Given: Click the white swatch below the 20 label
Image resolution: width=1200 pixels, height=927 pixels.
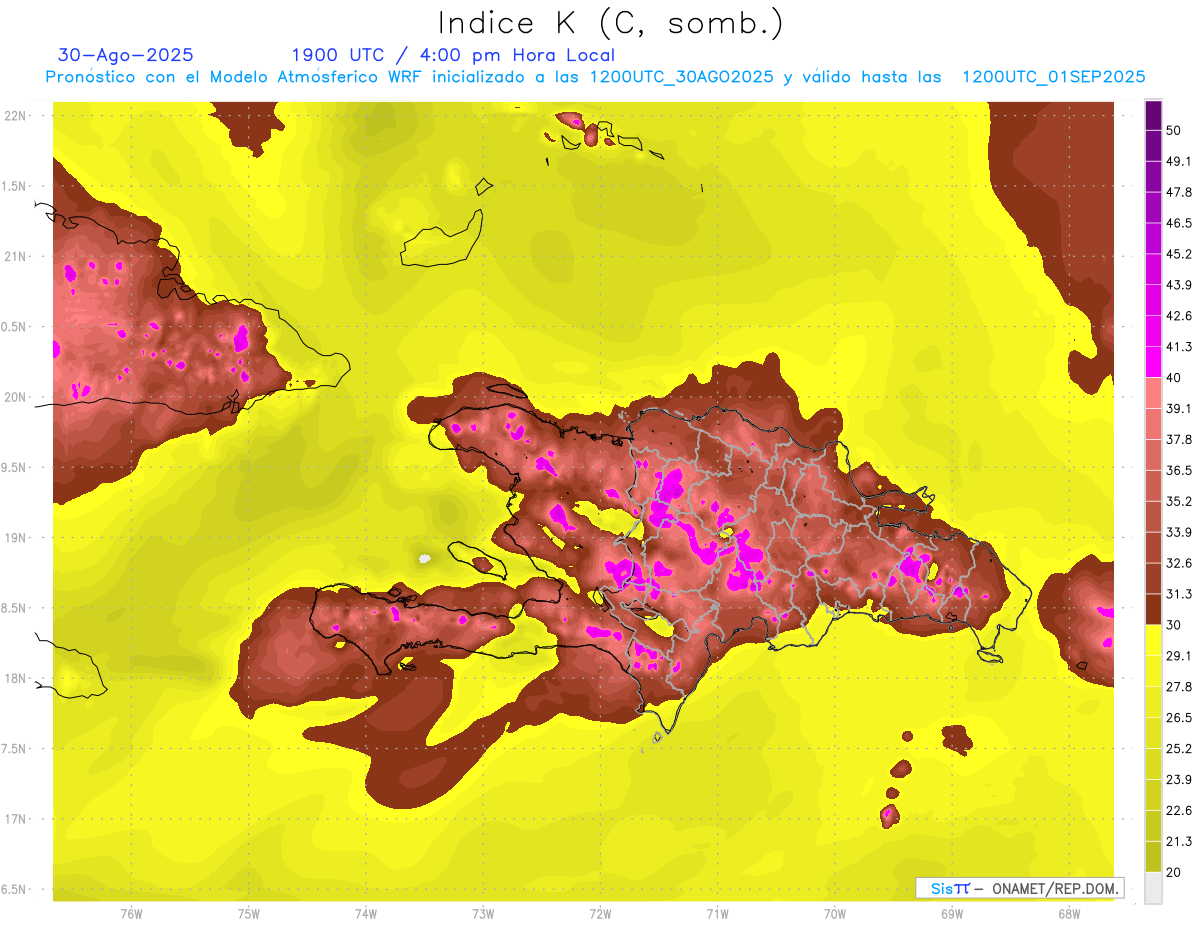Looking at the screenshot, I should click(x=1153, y=887).
